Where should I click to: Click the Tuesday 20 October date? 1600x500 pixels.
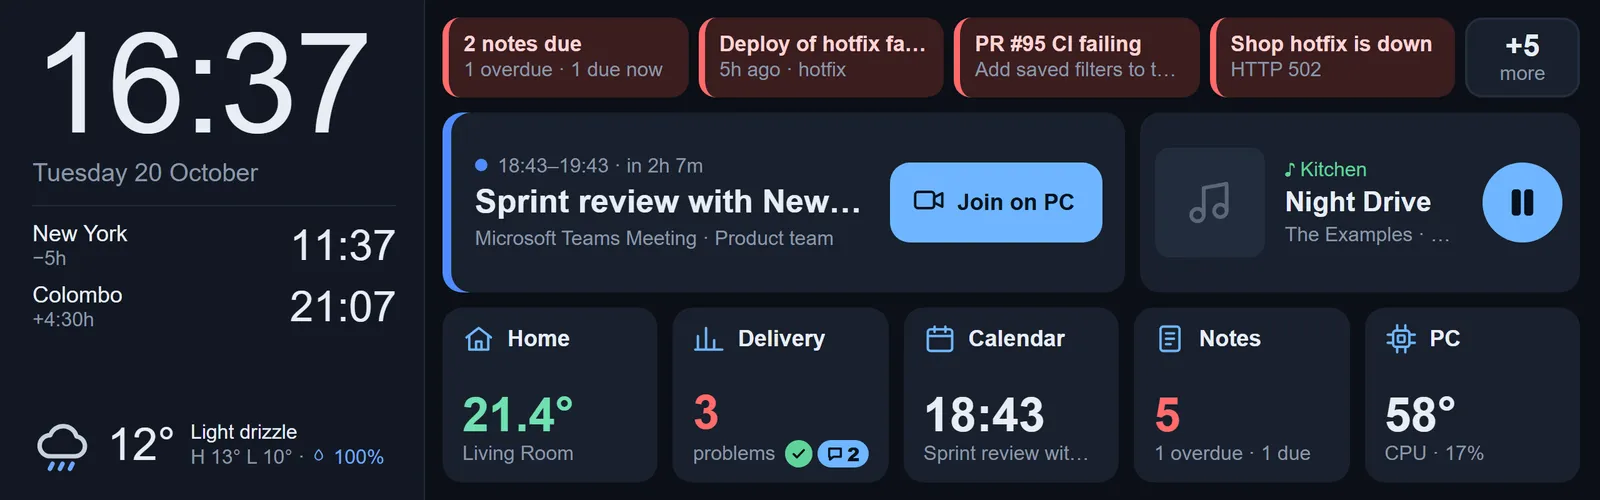pyautogui.click(x=145, y=173)
